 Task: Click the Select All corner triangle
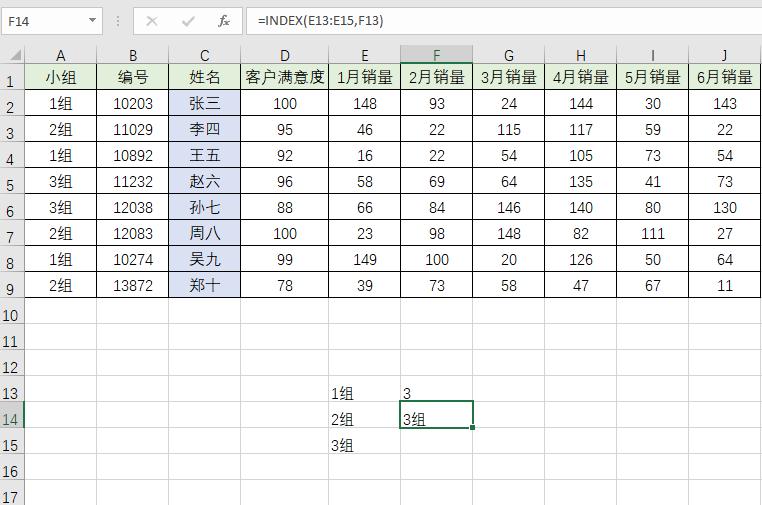pyautogui.click(x=16, y=54)
